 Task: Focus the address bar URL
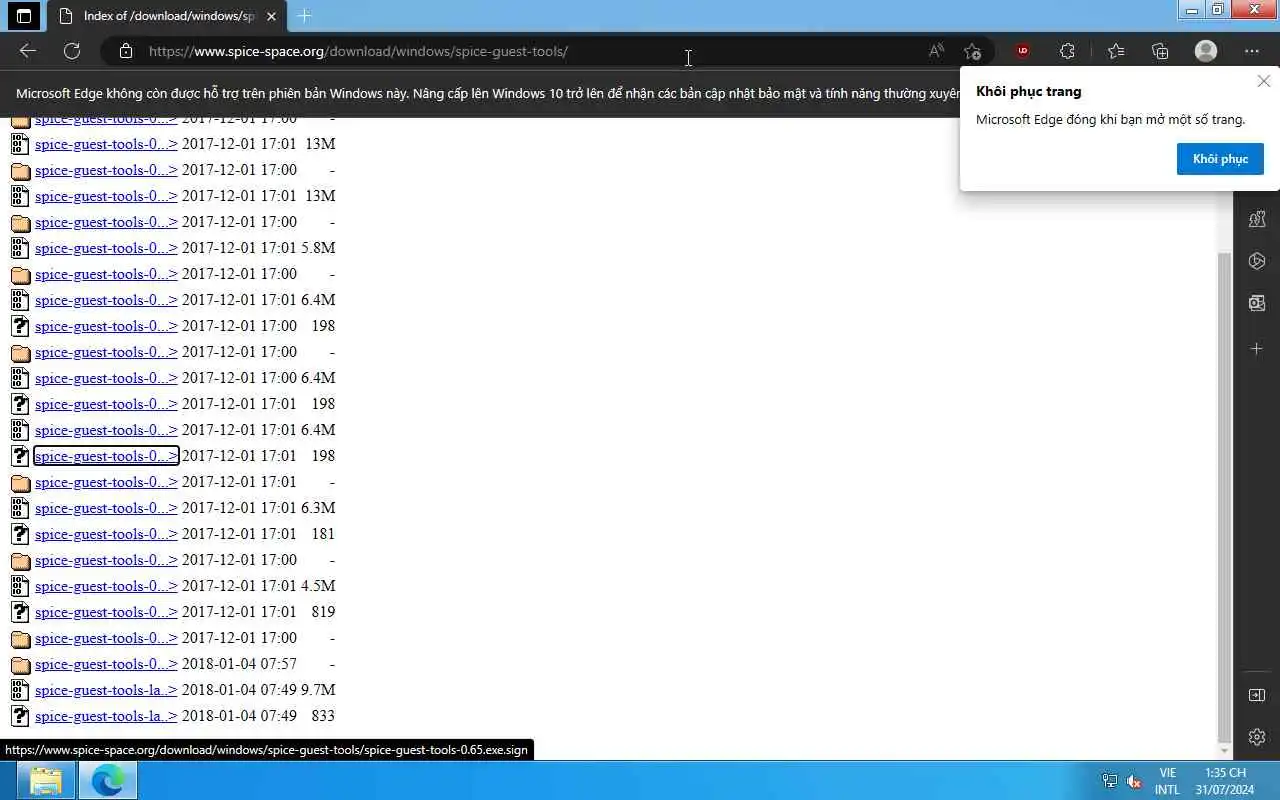(x=358, y=51)
